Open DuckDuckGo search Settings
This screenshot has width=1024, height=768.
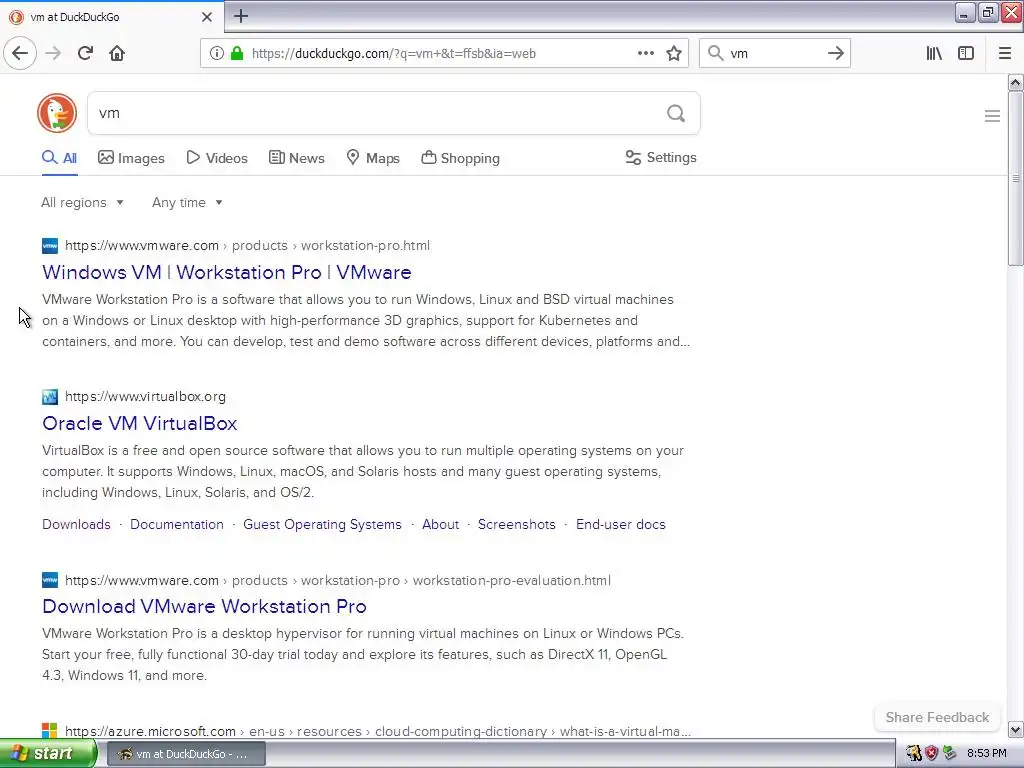pos(661,157)
